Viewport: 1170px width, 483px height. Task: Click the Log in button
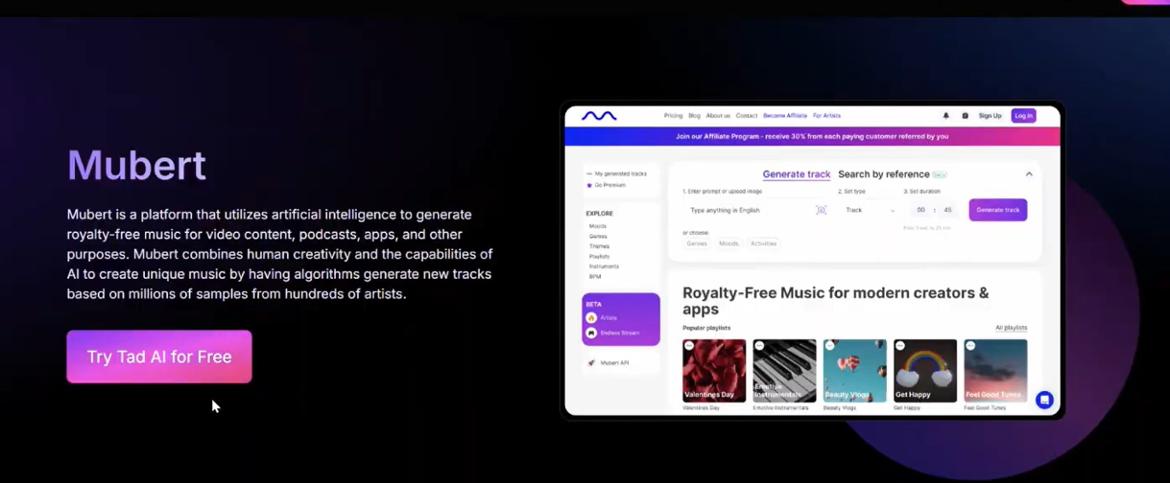tap(1024, 116)
